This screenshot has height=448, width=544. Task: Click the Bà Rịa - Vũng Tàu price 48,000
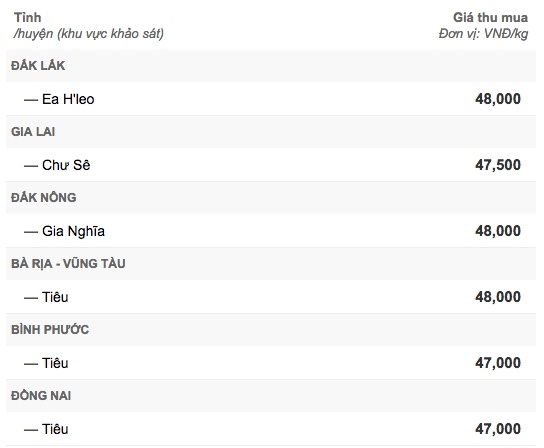498,297
